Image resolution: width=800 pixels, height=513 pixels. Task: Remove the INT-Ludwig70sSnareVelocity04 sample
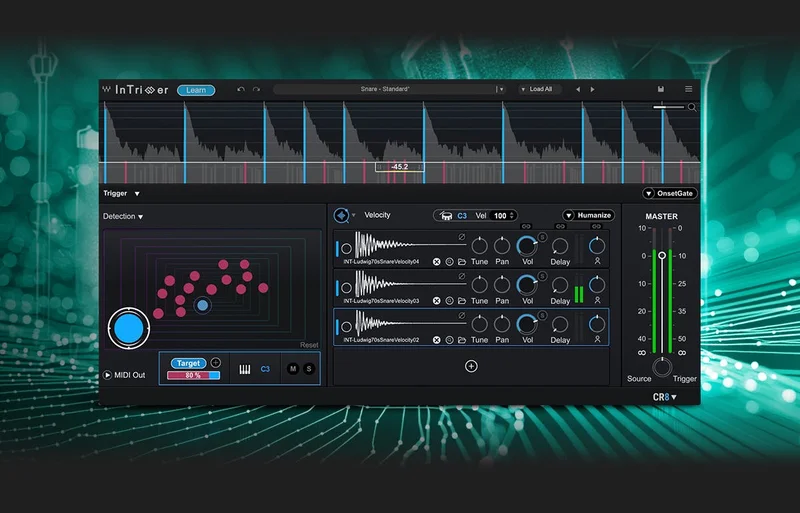coord(436,262)
